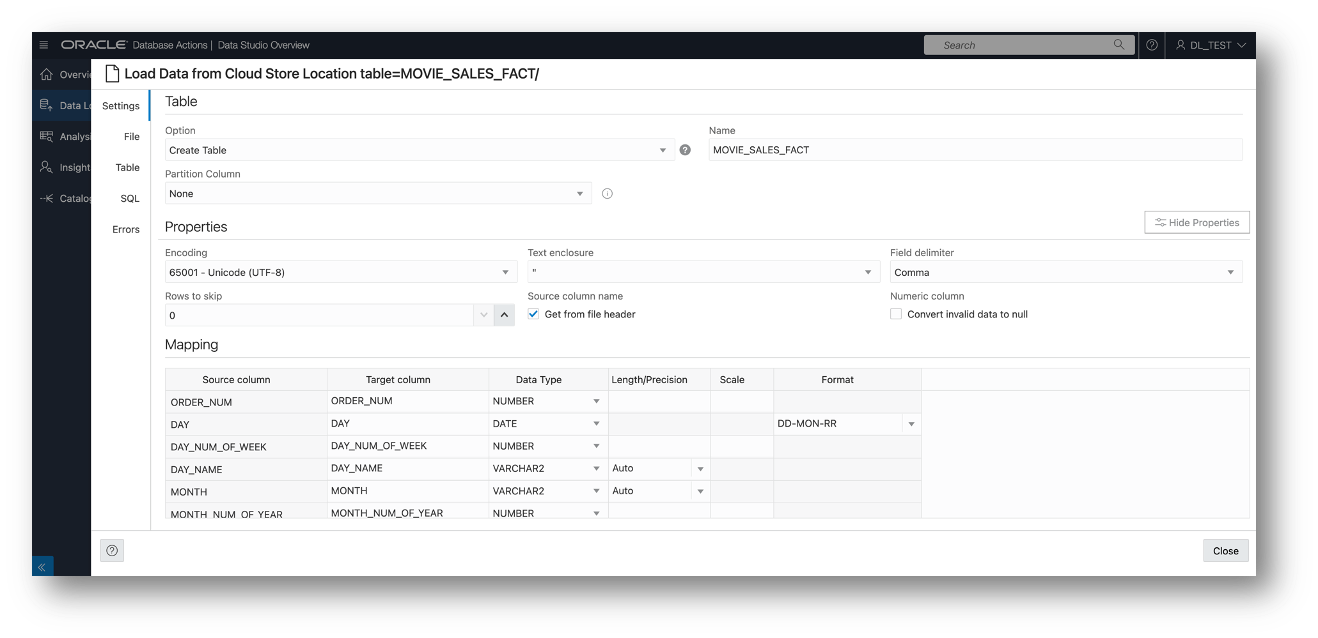Select the Errors tab
The image size is (1318, 638).
(x=126, y=230)
